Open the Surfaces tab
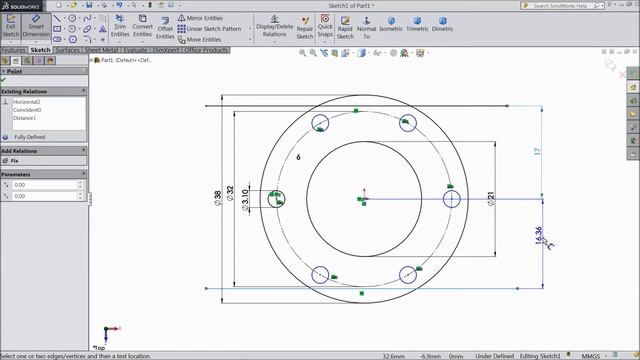Image resolution: width=640 pixels, height=360 pixels. (x=67, y=50)
